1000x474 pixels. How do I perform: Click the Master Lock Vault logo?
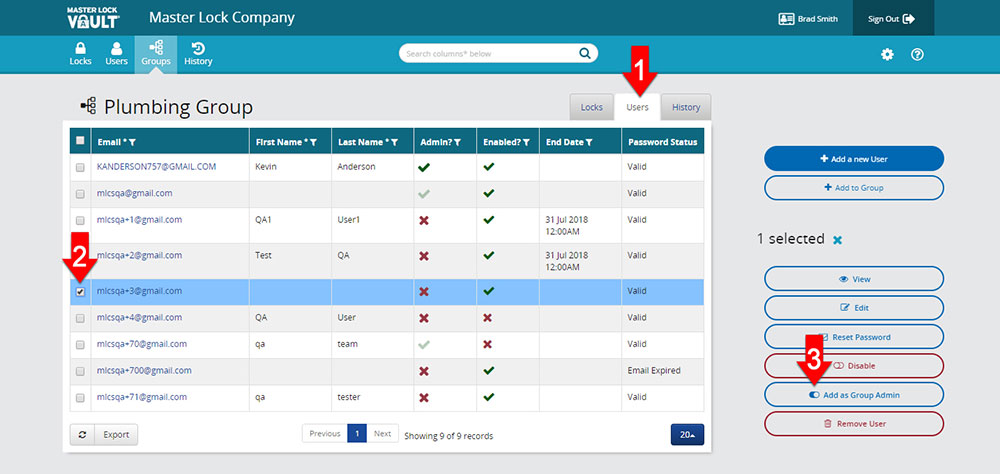point(93,18)
